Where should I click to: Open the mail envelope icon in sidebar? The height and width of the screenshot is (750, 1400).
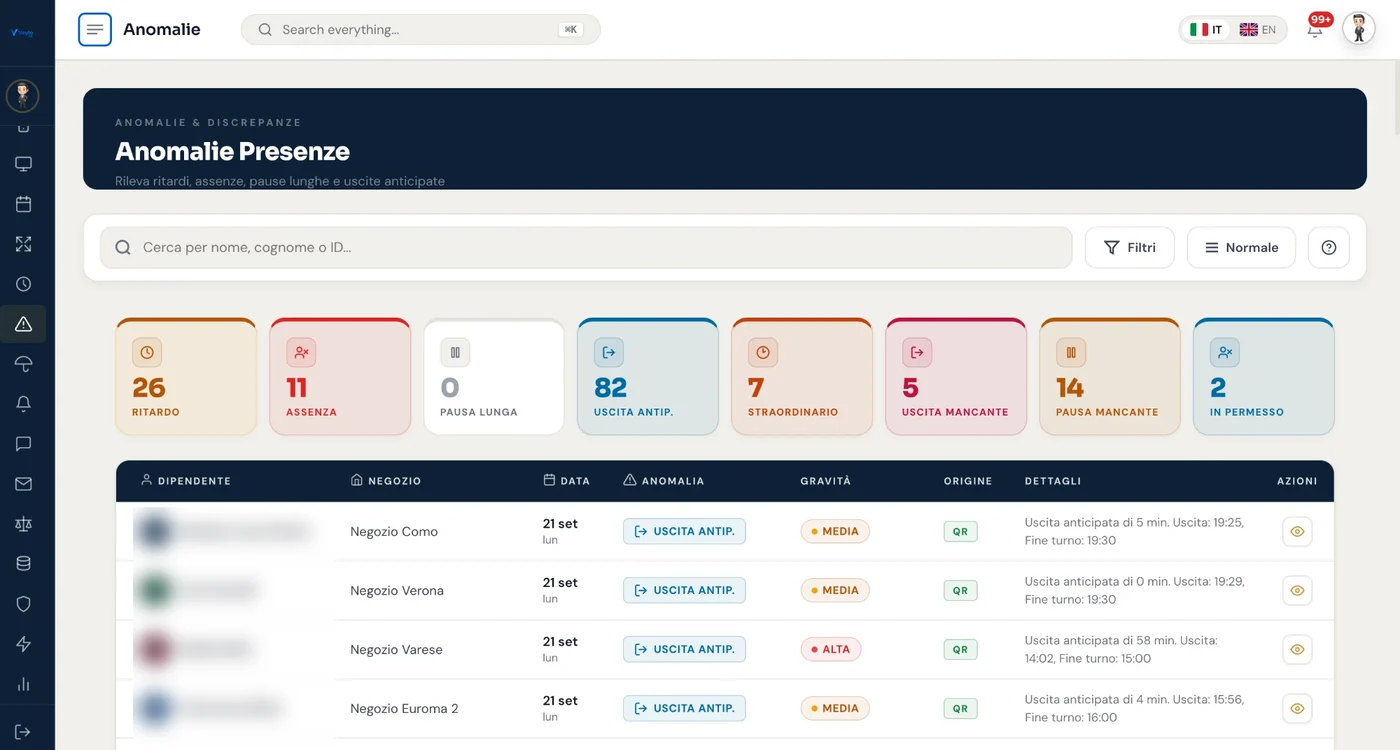pyautogui.click(x=23, y=484)
